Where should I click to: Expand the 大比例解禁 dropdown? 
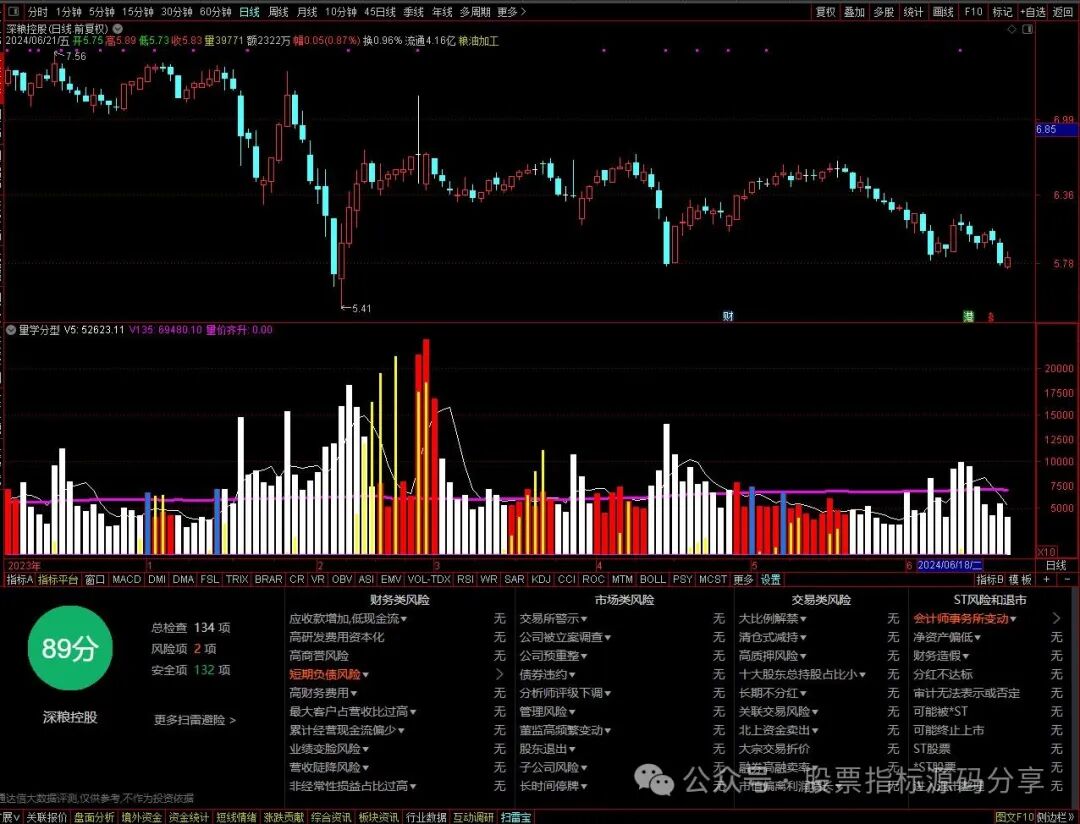click(773, 619)
